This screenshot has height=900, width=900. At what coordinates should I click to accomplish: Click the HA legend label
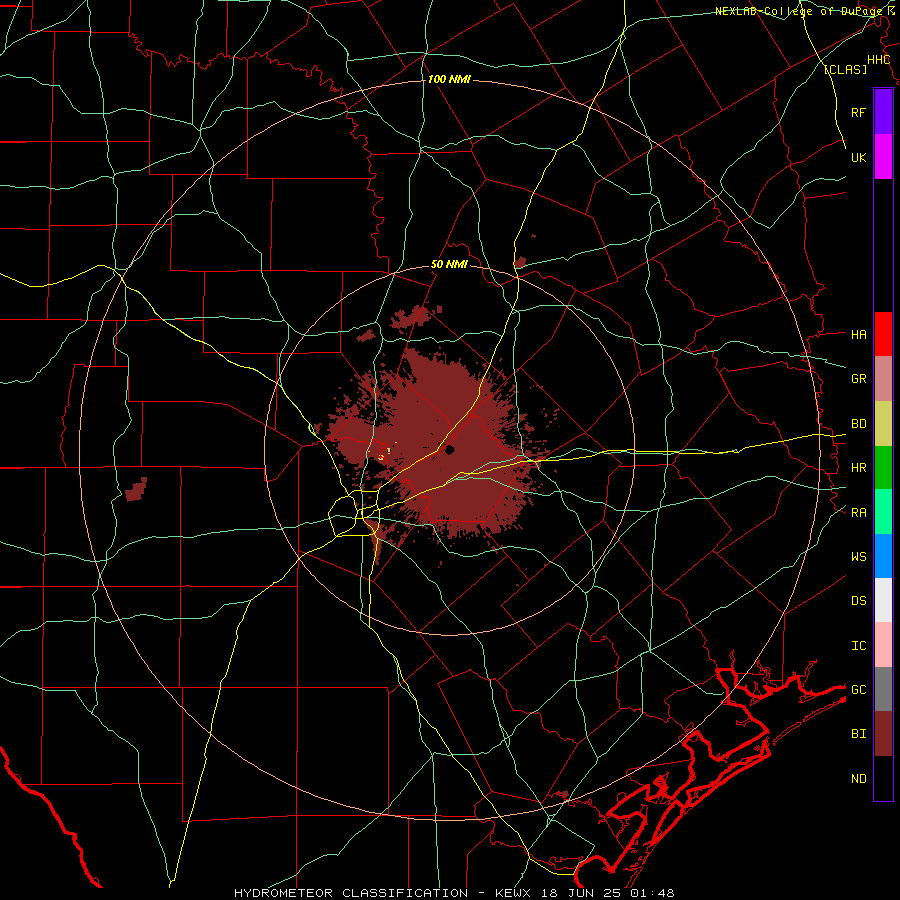pos(858,334)
